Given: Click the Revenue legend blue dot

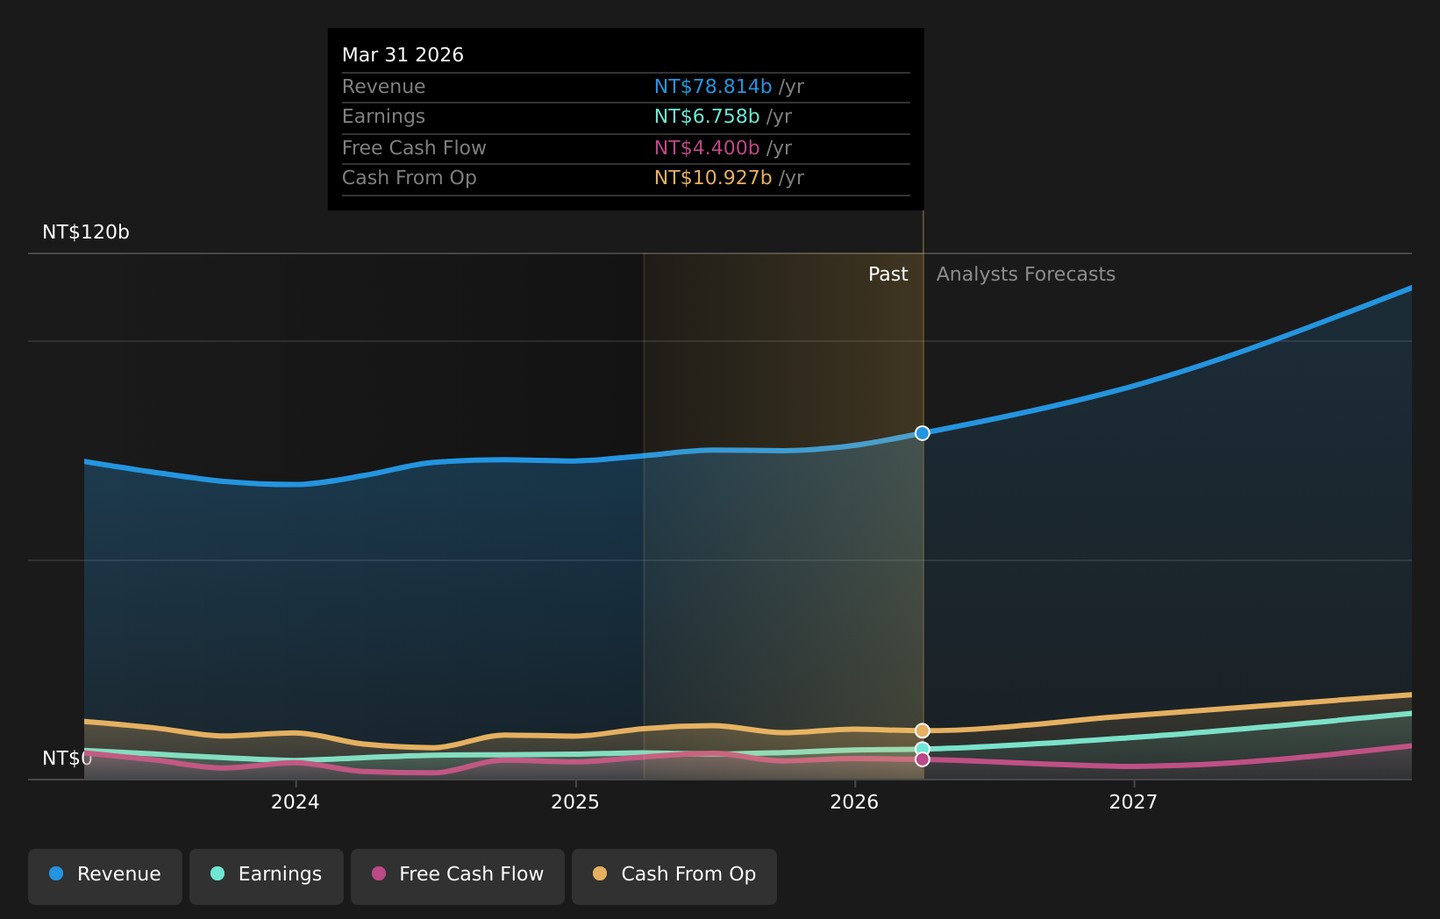Looking at the screenshot, I should (56, 874).
